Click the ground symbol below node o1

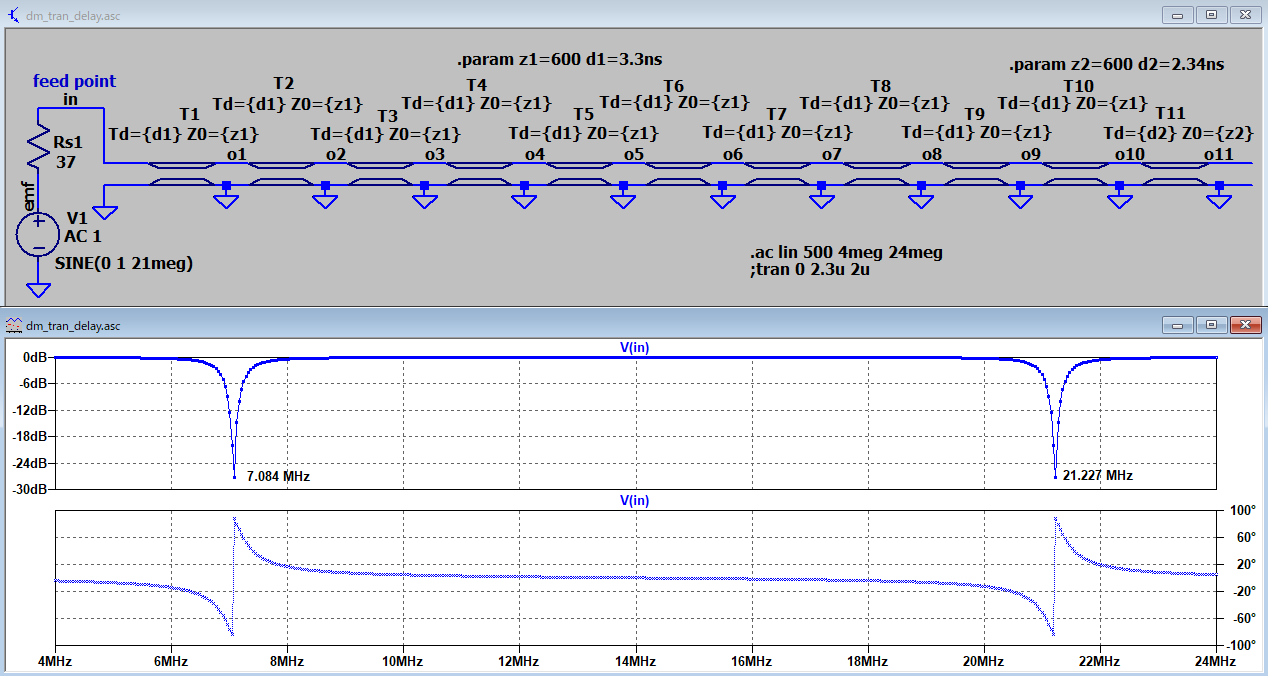click(227, 201)
